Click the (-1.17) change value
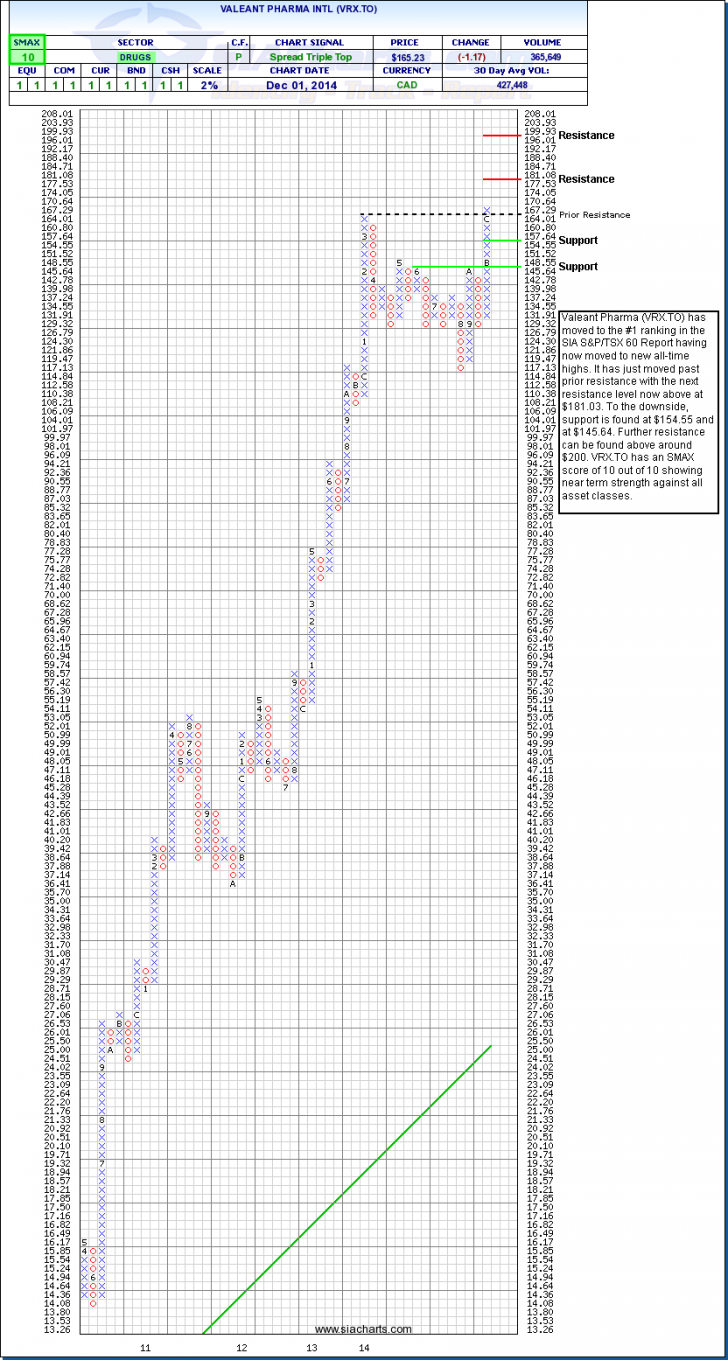Screen dimensions: 728x1360 [470, 58]
